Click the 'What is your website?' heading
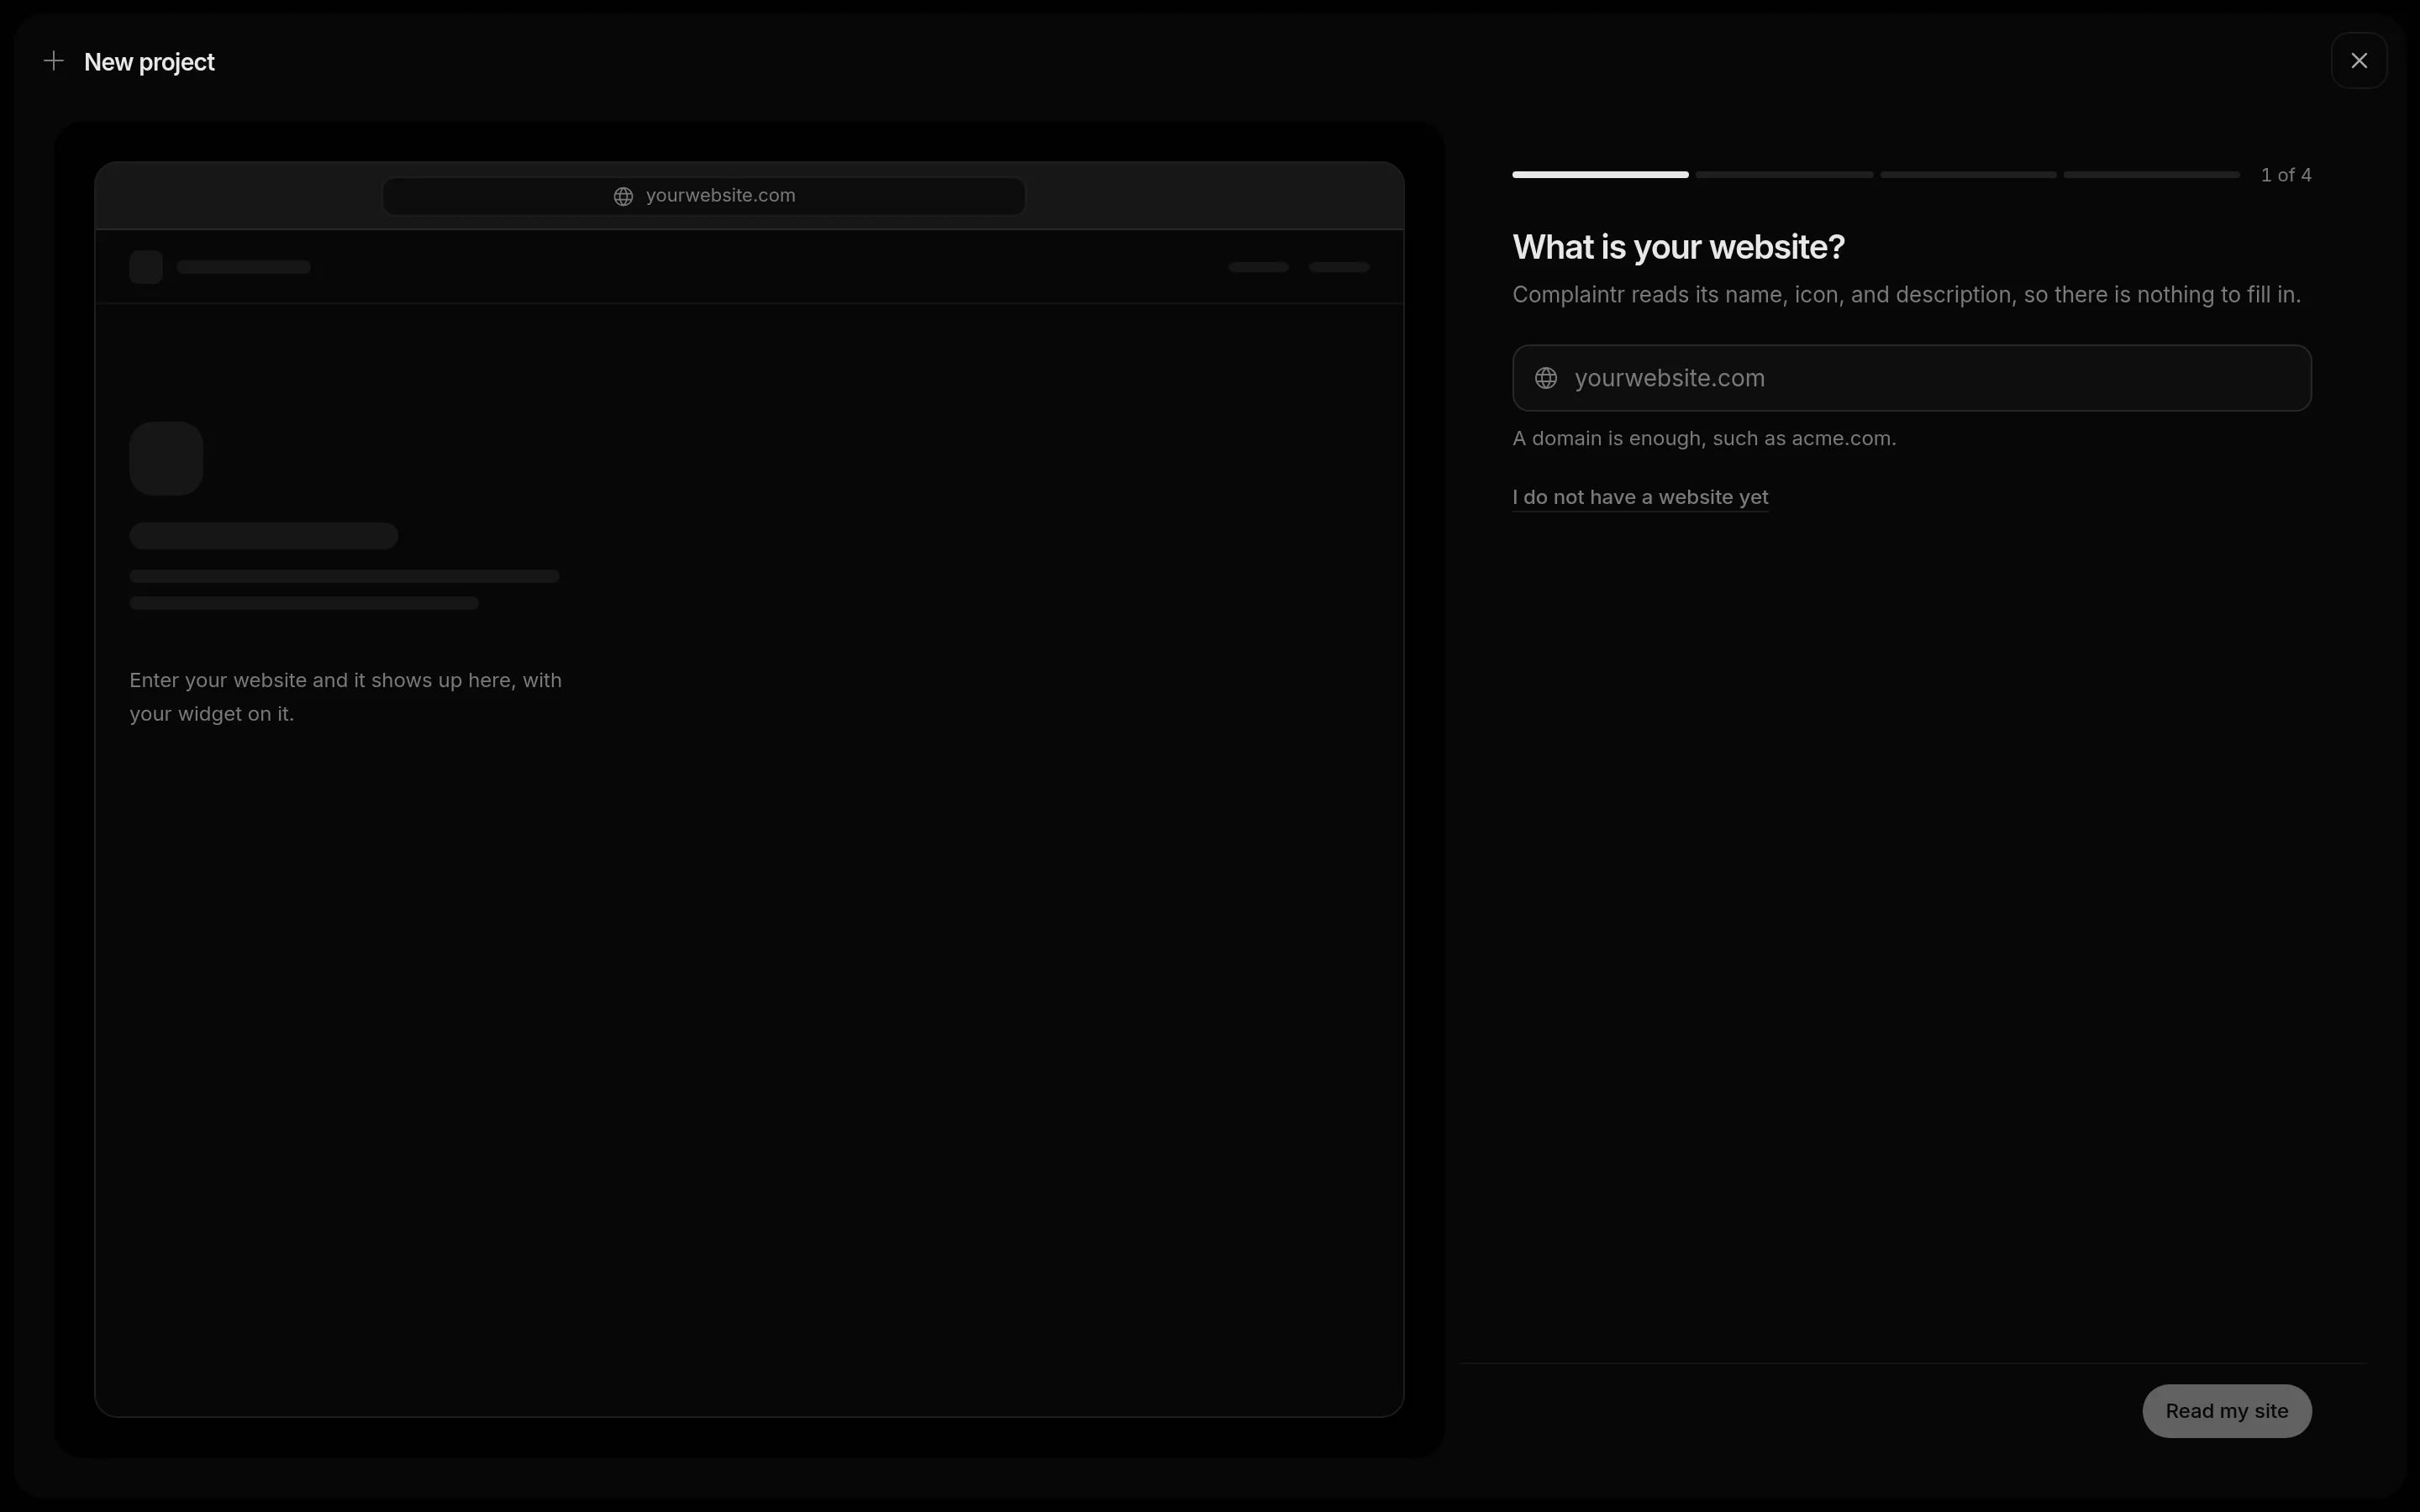The width and height of the screenshot is (2420, 1512). [1678, 247]
